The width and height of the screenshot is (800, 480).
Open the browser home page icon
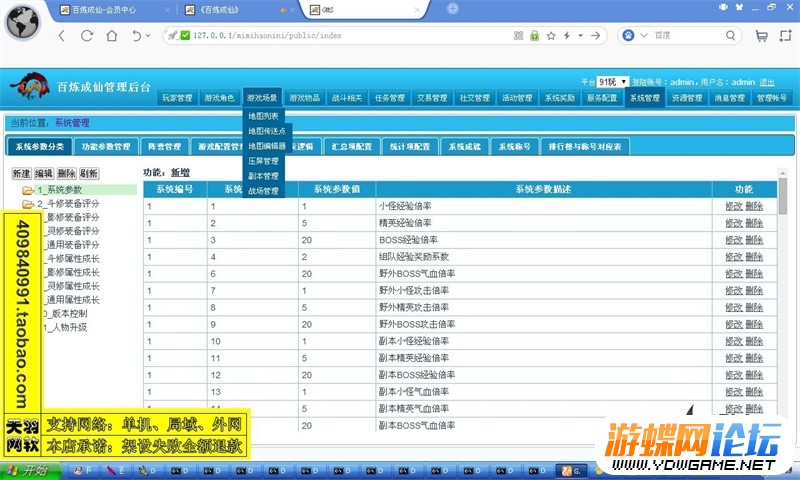point(112,36)
